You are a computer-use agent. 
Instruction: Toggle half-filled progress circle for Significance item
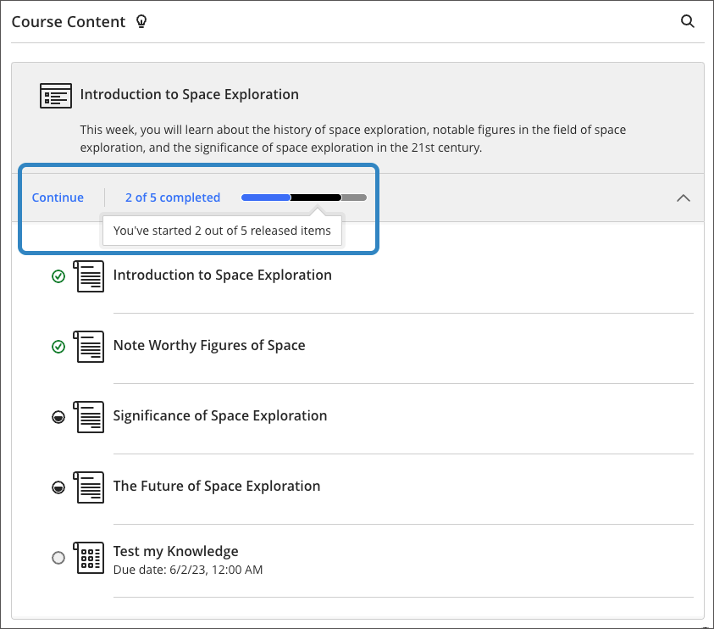(x=58, y=417)
